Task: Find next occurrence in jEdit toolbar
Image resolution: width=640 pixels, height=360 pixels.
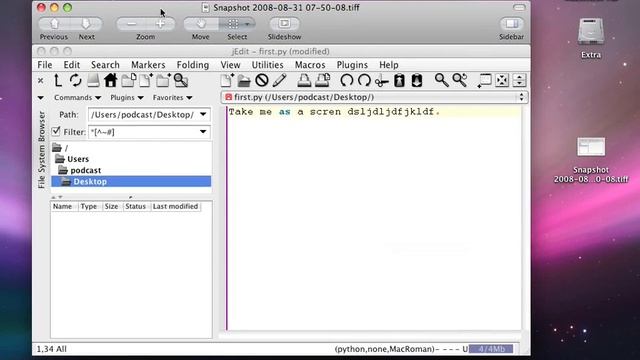Action: [x=460, y=80]
